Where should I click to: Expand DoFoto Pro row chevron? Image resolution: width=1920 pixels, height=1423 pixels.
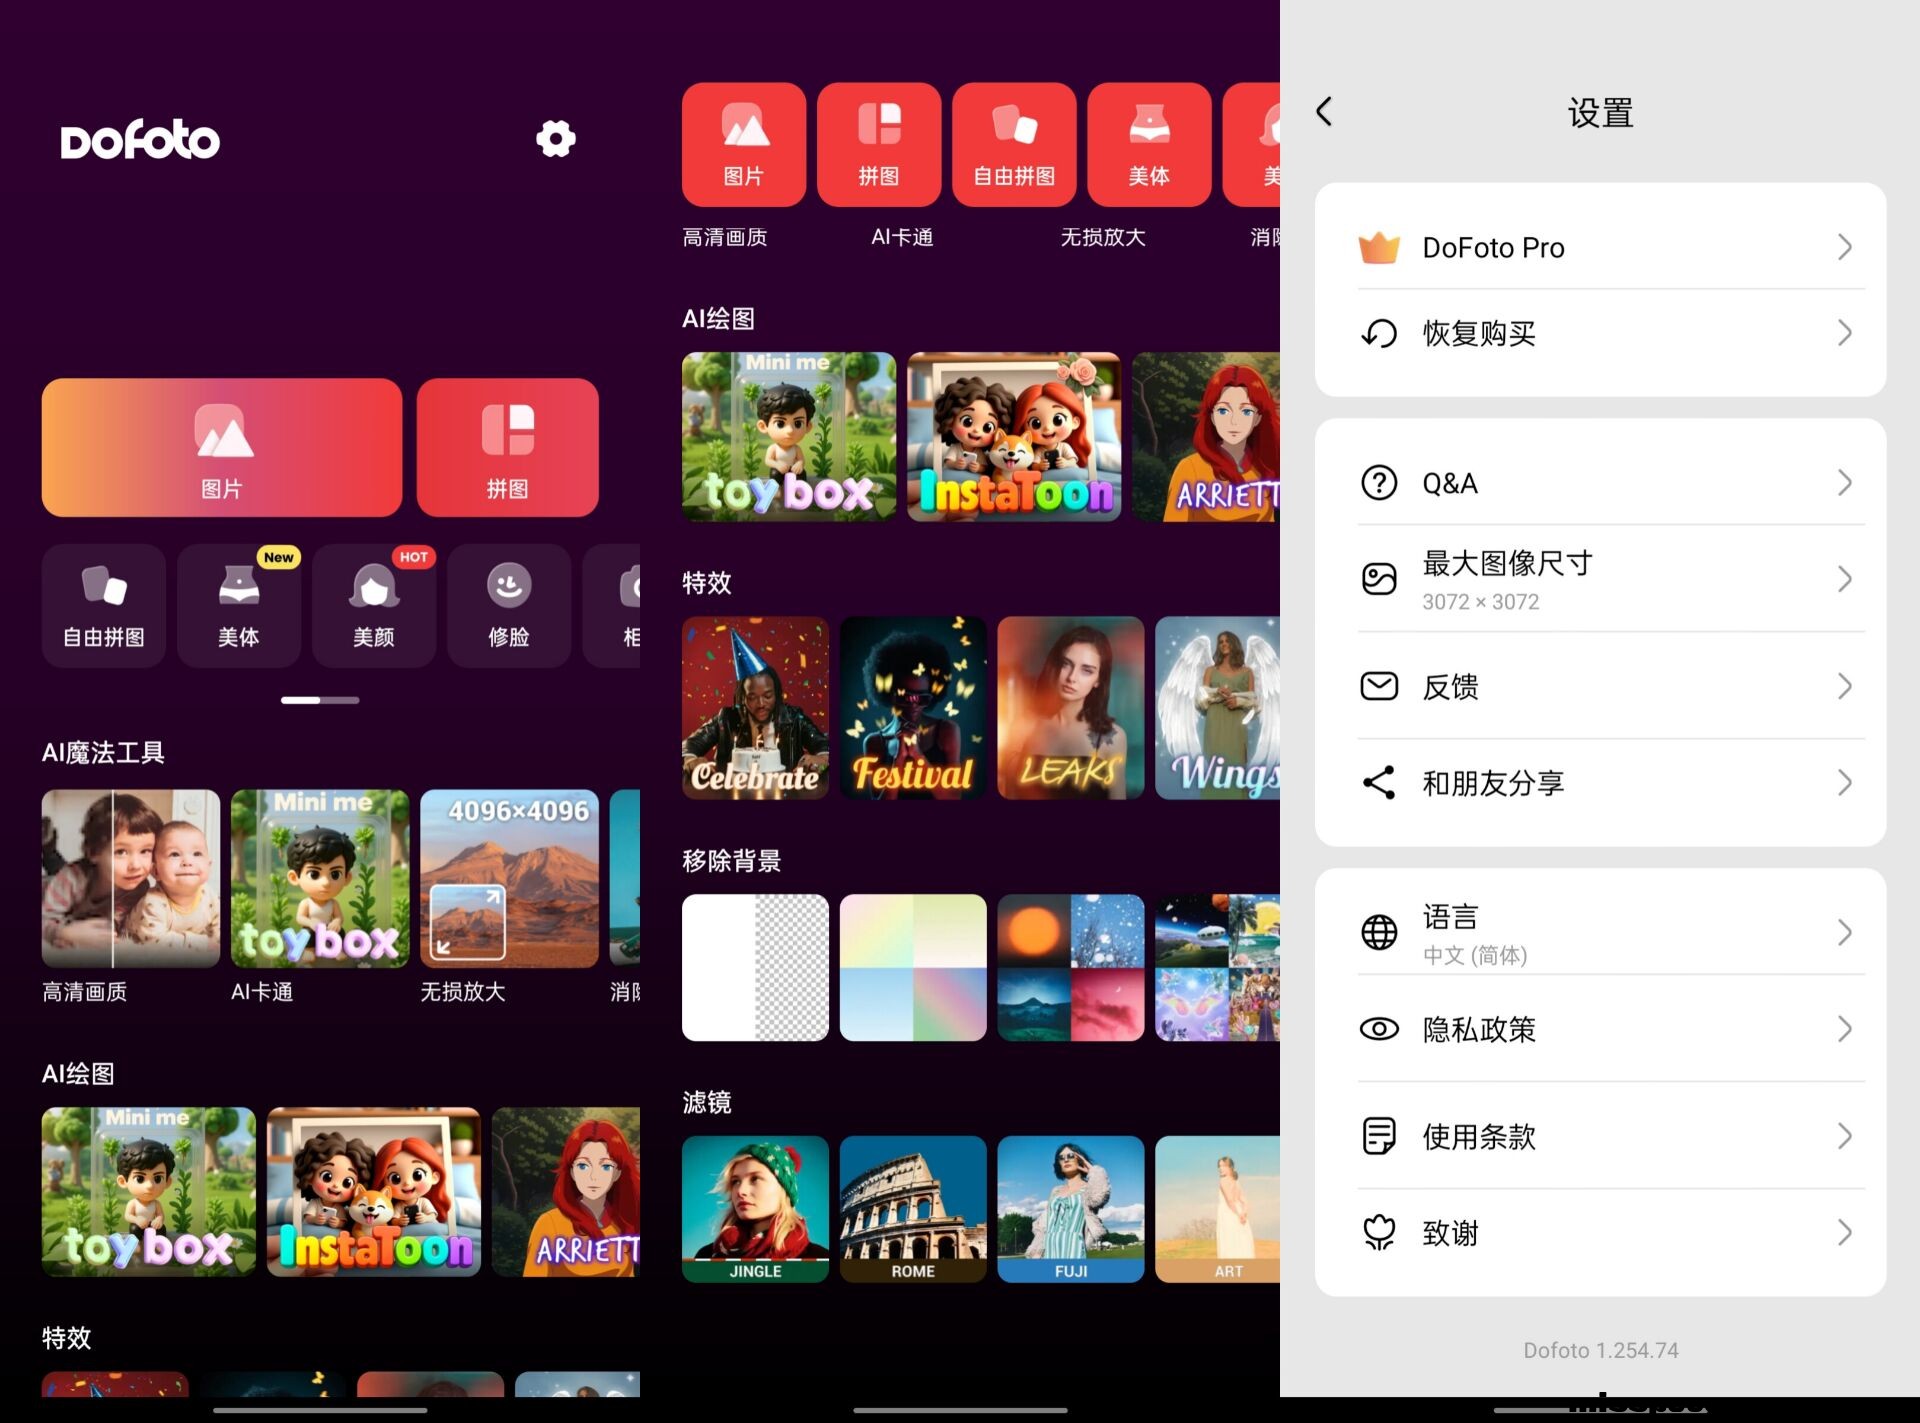pos(1845,247)
